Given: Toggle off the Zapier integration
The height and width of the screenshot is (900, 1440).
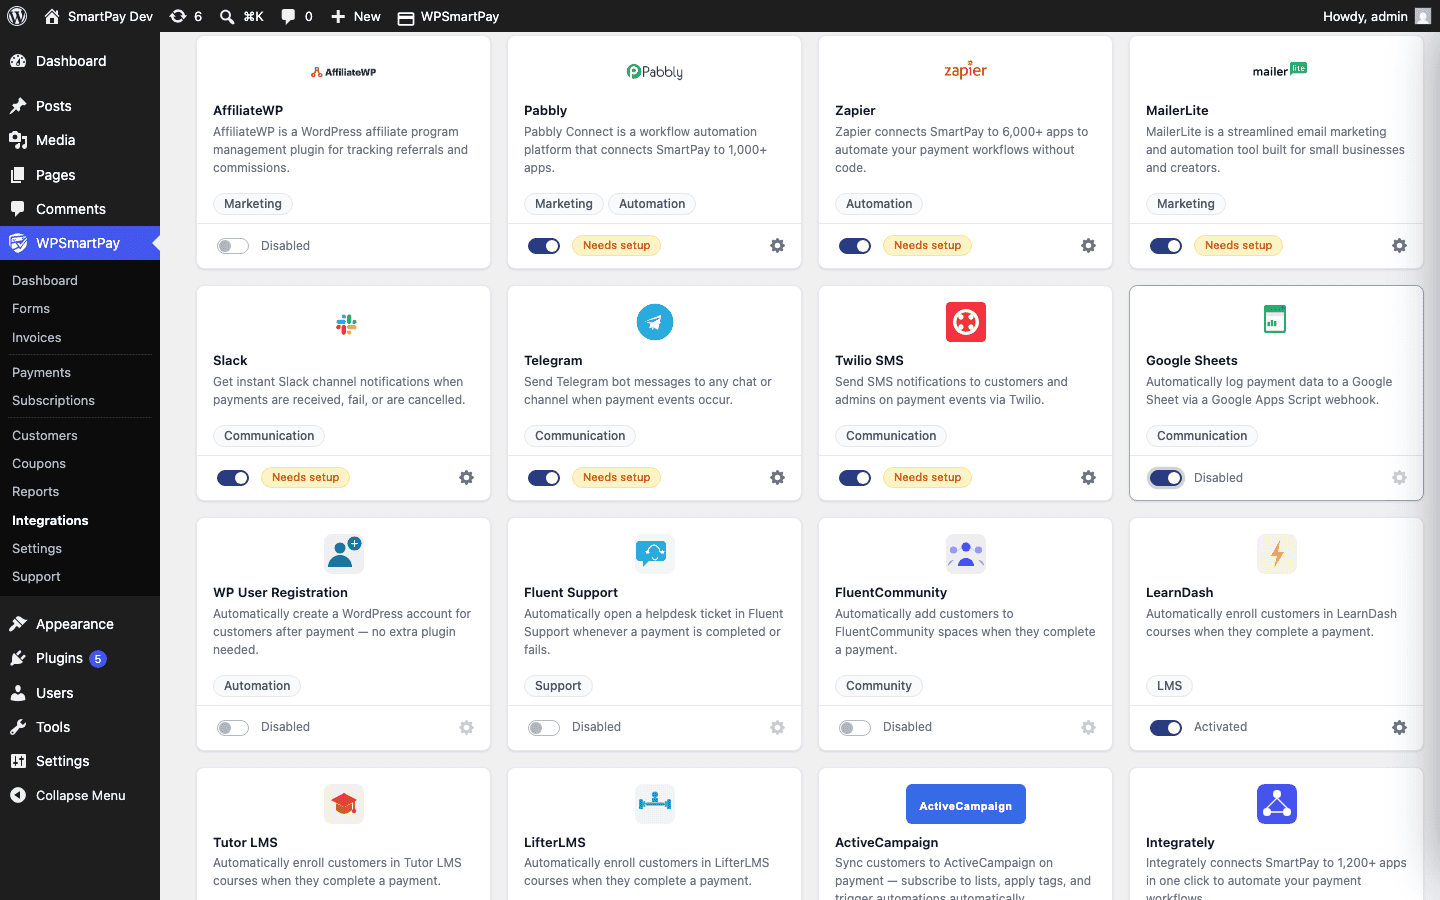Looking at the screenshot, I should click(855, 246).
